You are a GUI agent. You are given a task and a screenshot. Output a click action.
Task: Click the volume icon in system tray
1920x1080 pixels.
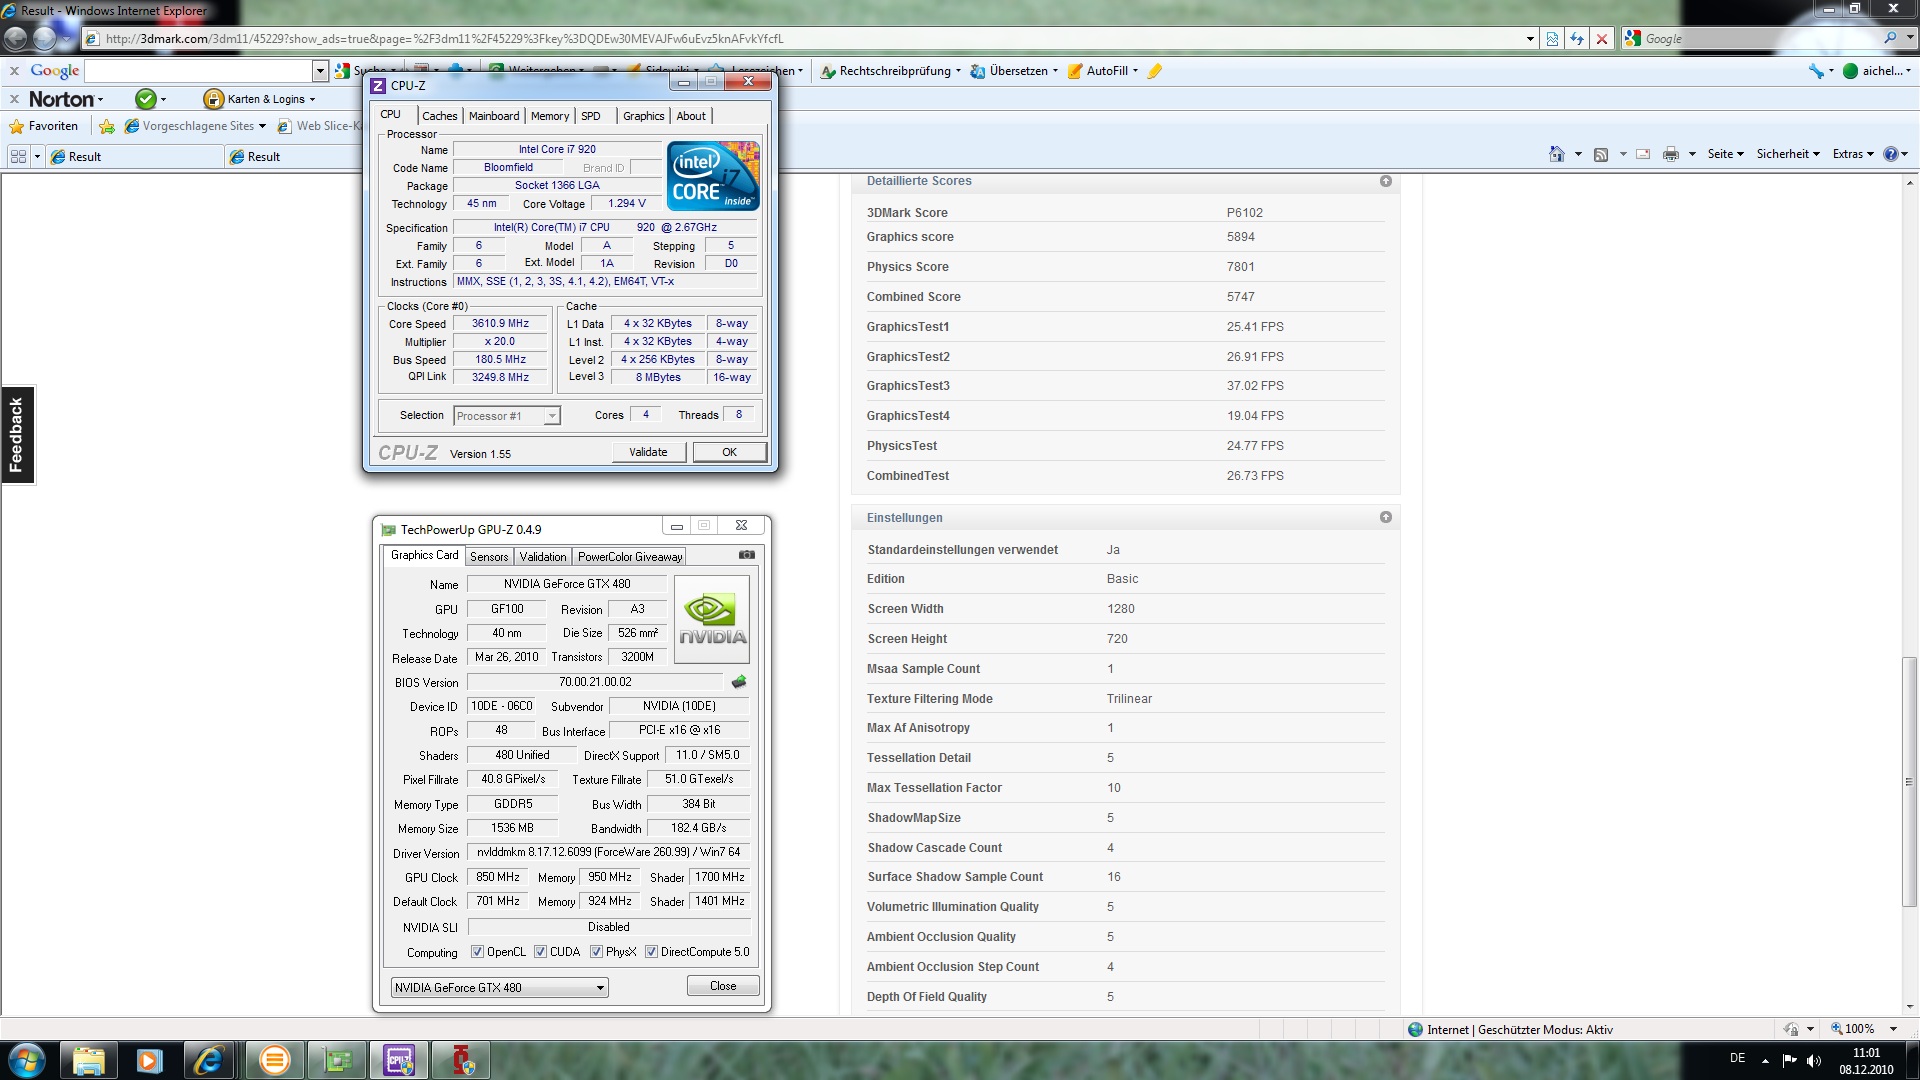[x=1815, y=1060]
